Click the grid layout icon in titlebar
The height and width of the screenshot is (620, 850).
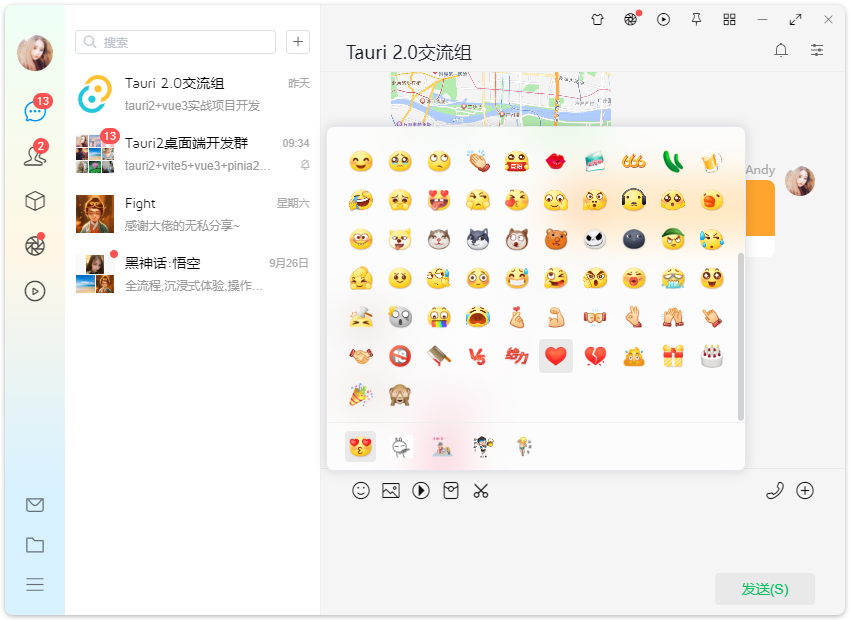[x=729, y=19]
